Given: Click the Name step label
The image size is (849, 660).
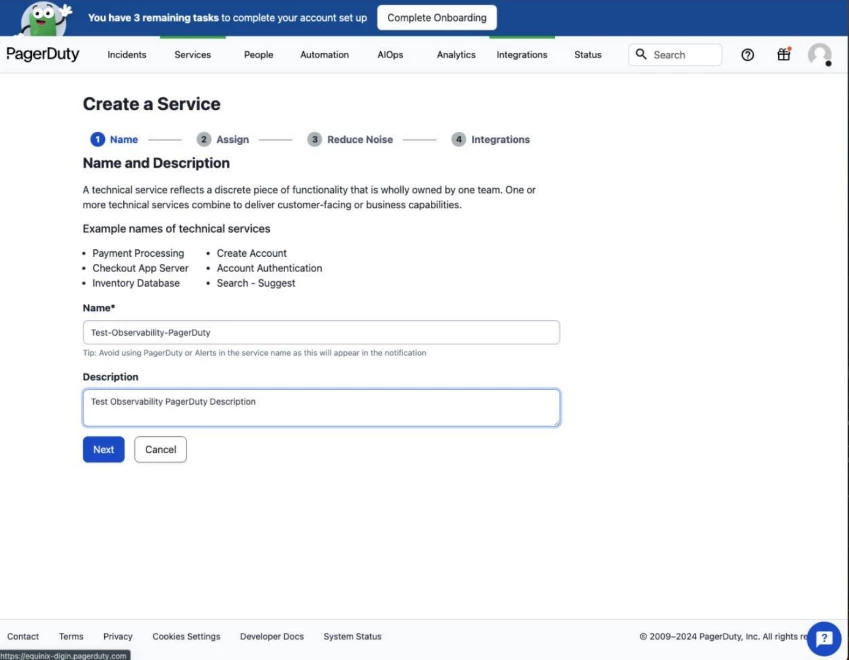Looking at the screenshot, I should [x=124, y=139].
